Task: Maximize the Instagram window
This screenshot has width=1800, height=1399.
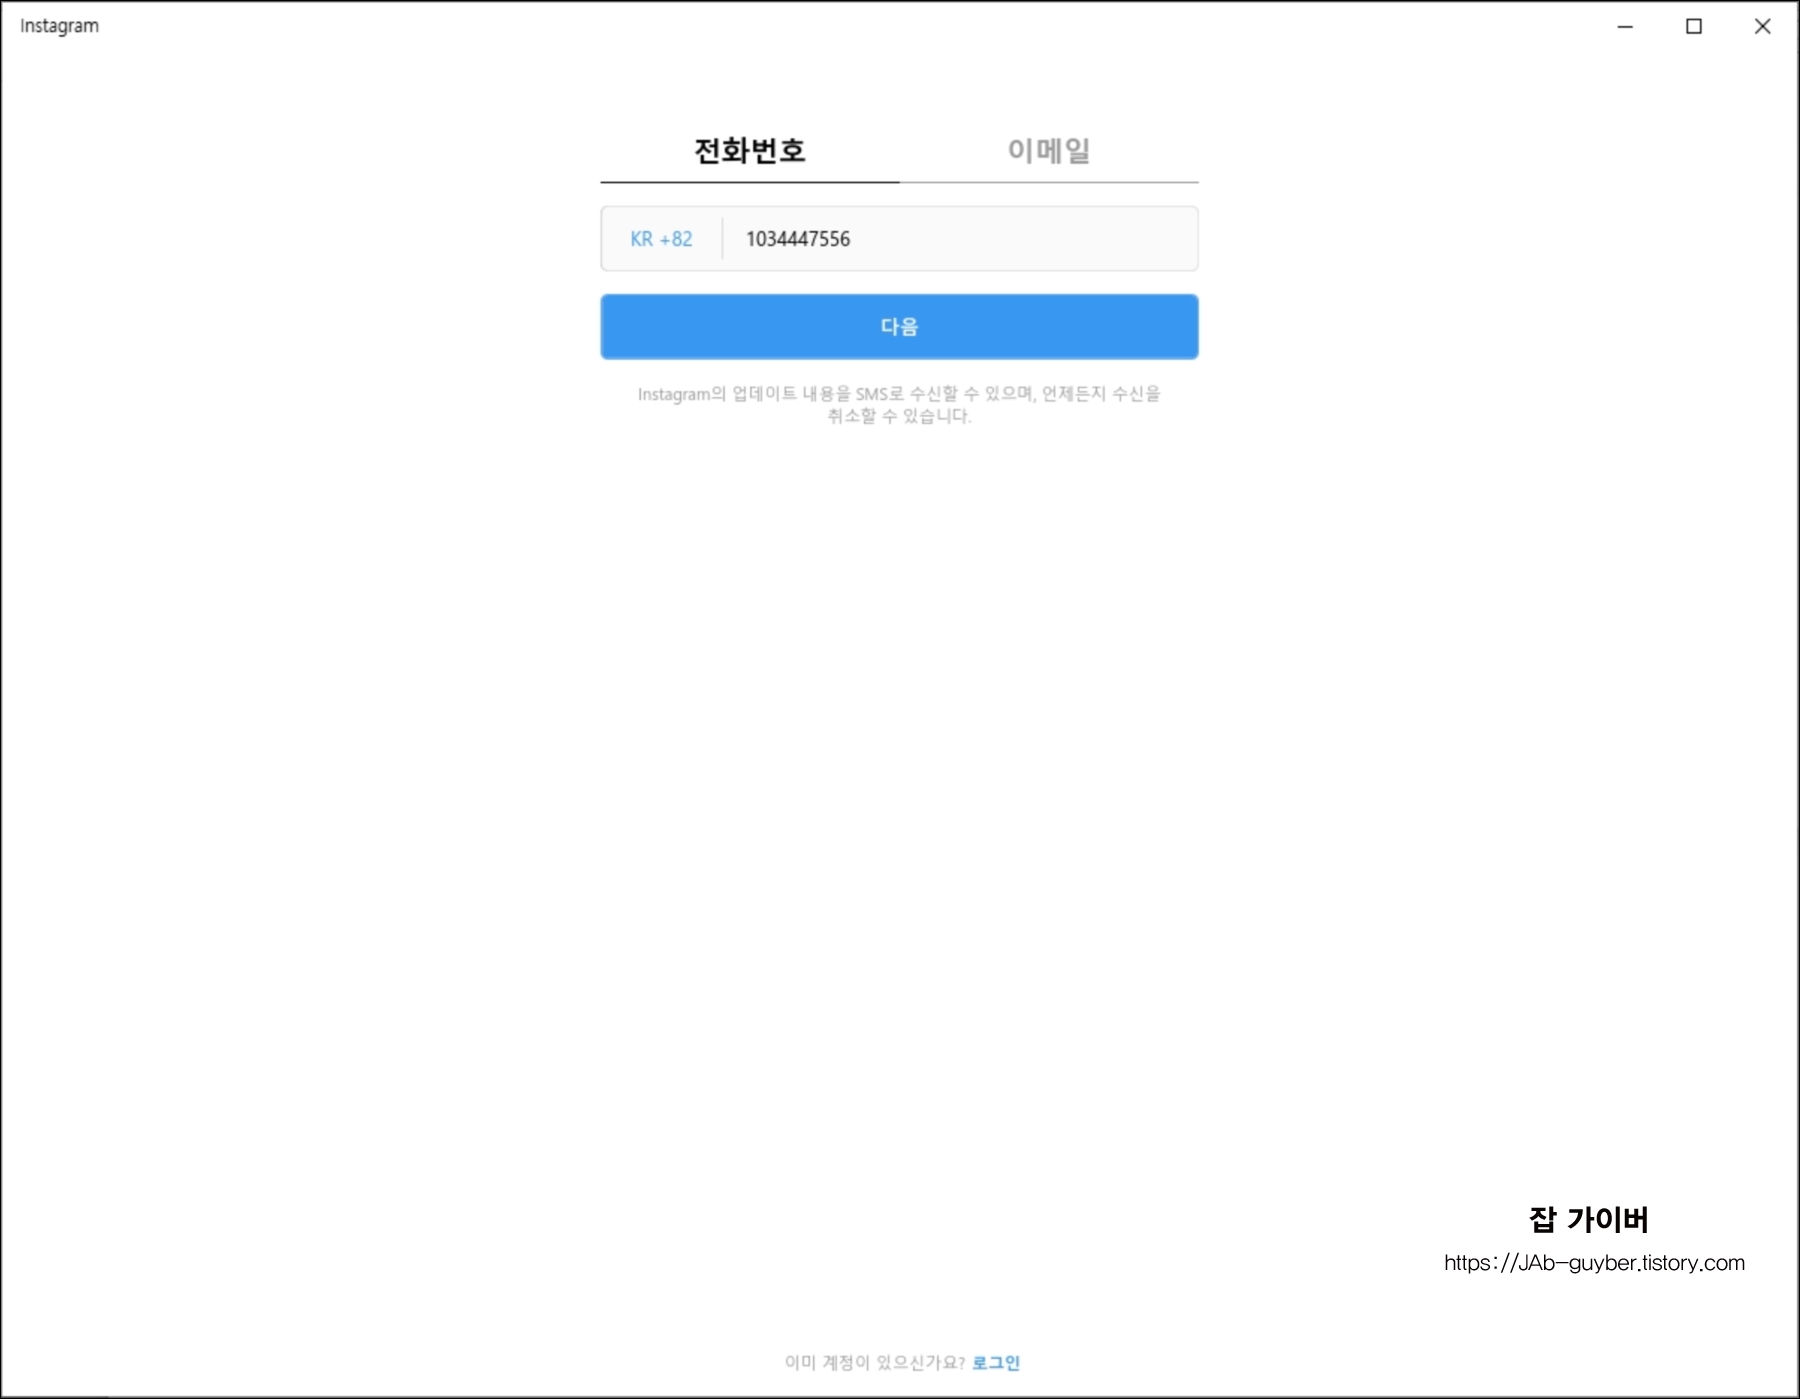Action: pyautogui.click(x=1694, y=27)
